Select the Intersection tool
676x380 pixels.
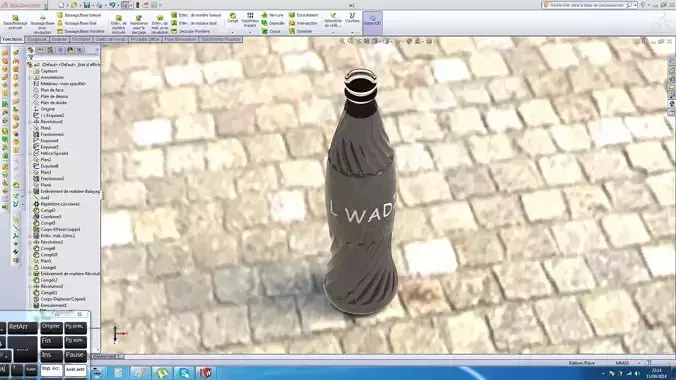304,23
